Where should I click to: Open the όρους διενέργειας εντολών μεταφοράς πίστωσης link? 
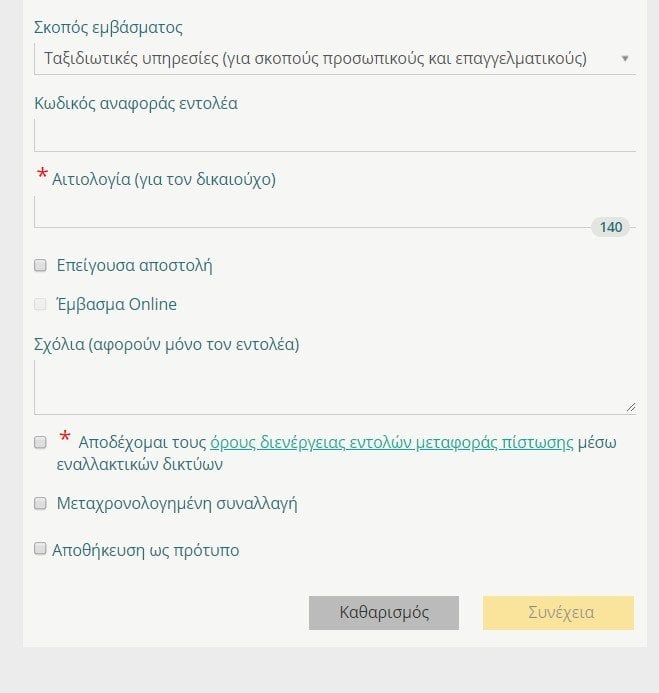392,442
